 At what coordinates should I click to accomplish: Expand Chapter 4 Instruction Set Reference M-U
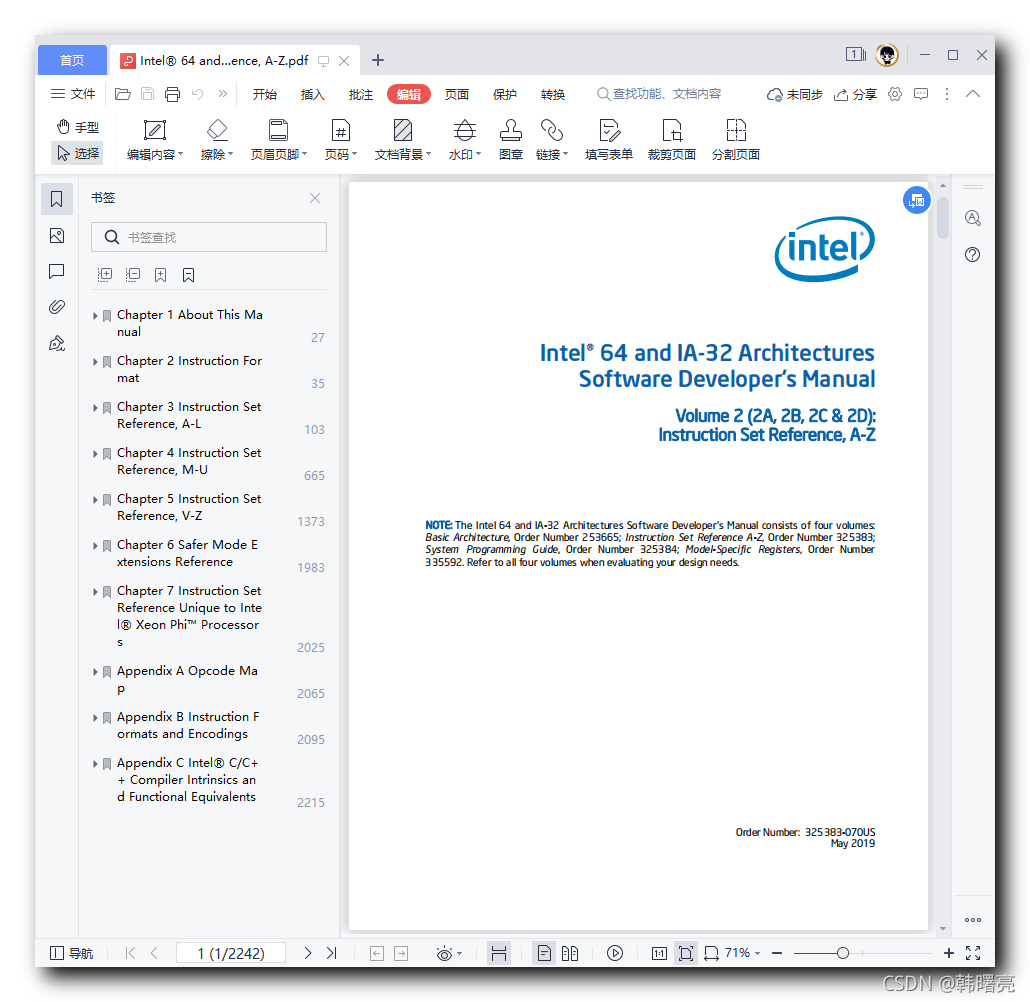[95, 454]
